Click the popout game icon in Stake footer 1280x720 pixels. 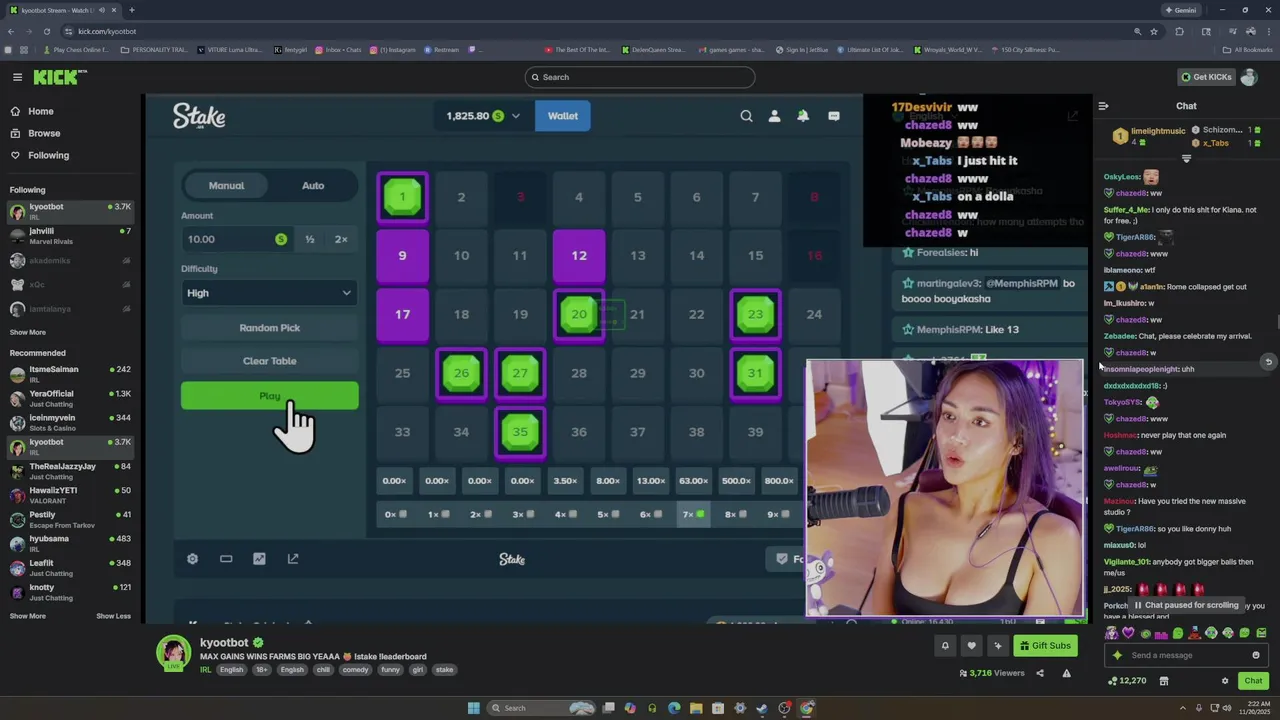click(x=293, y=559)
